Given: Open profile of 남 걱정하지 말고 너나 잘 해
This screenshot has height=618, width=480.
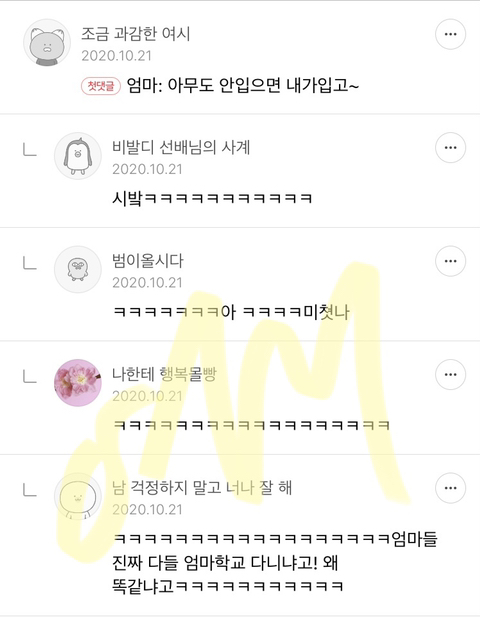Looking at the screenshot, I should pyautogui.click(x=202, y=488).
